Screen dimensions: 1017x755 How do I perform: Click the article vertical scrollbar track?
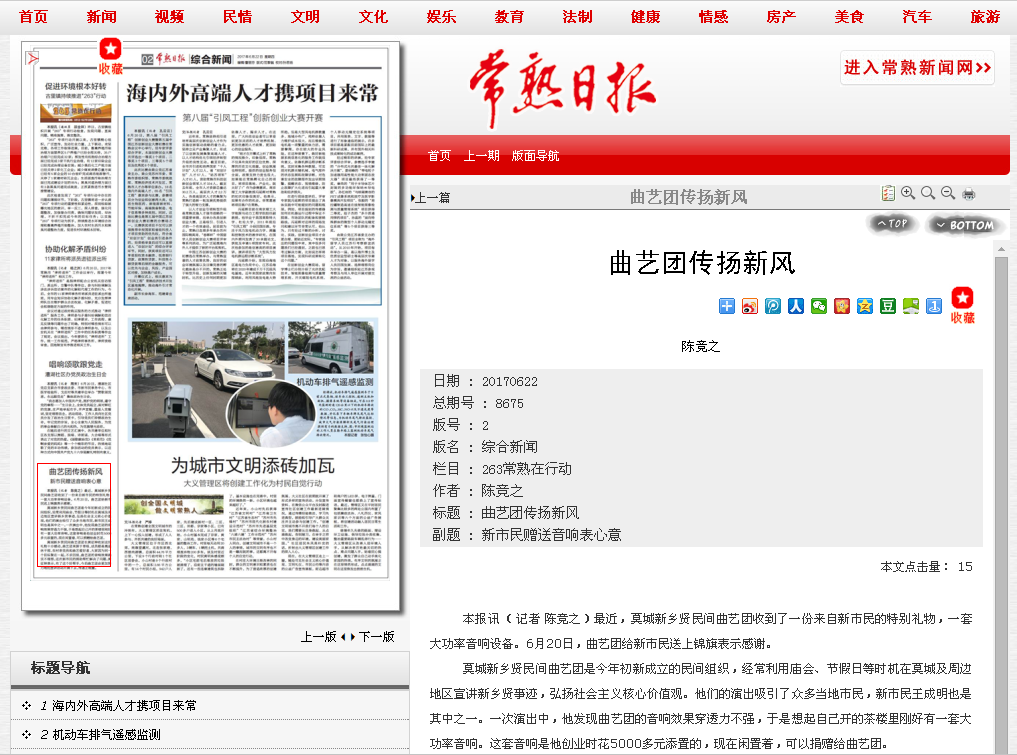[x=1001, y=505]
